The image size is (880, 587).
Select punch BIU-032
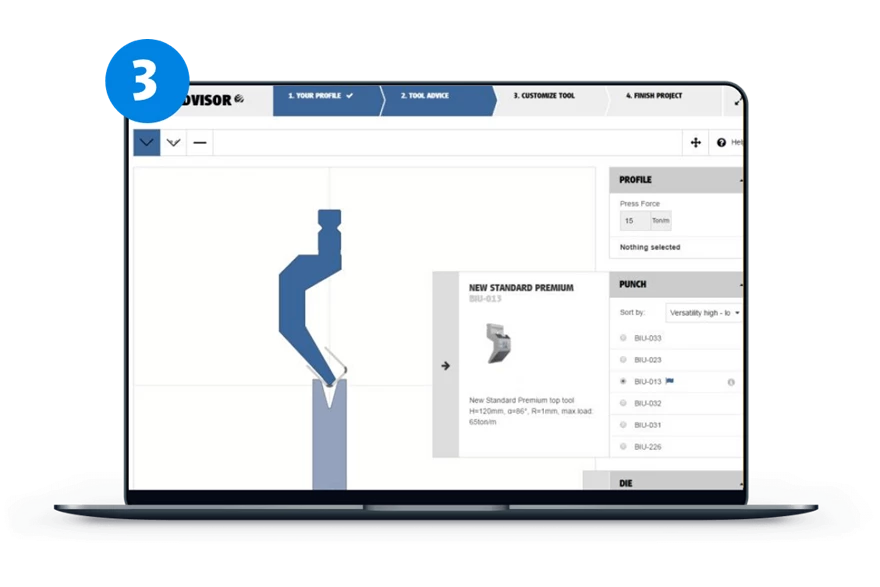point(646,404)
